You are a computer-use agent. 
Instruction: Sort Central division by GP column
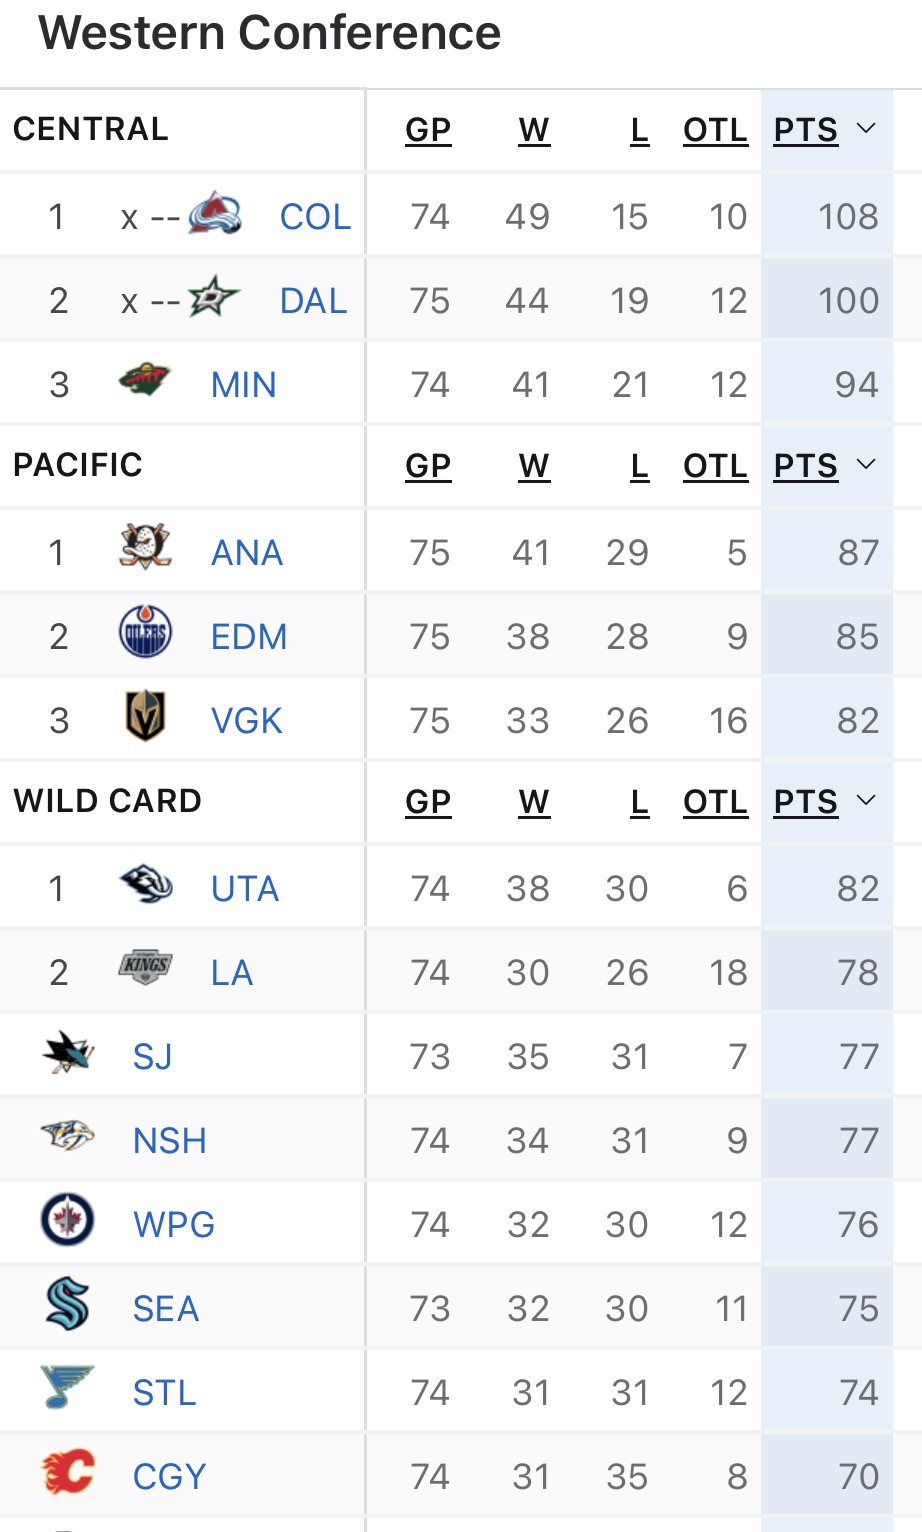pyautogui.click(x=428, y=130)
